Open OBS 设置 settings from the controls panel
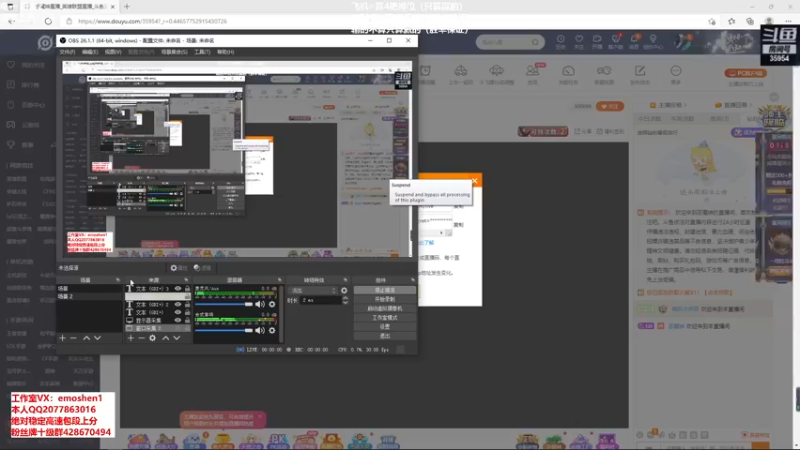This screenshot has height=450, width=800. pos(385,327)
